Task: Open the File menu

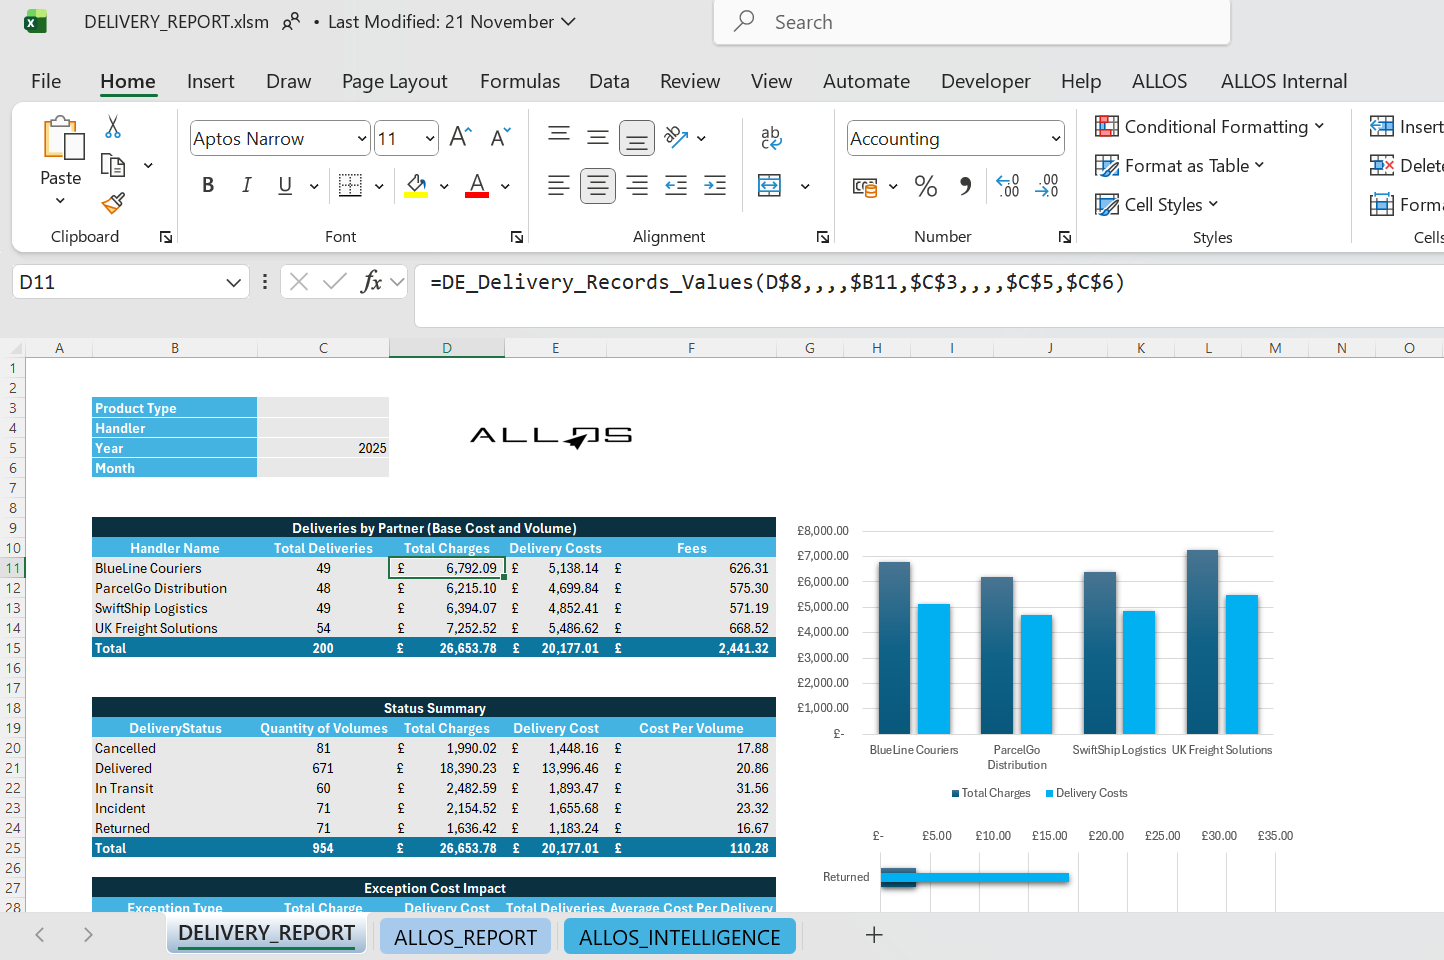Action: (46, 81)
